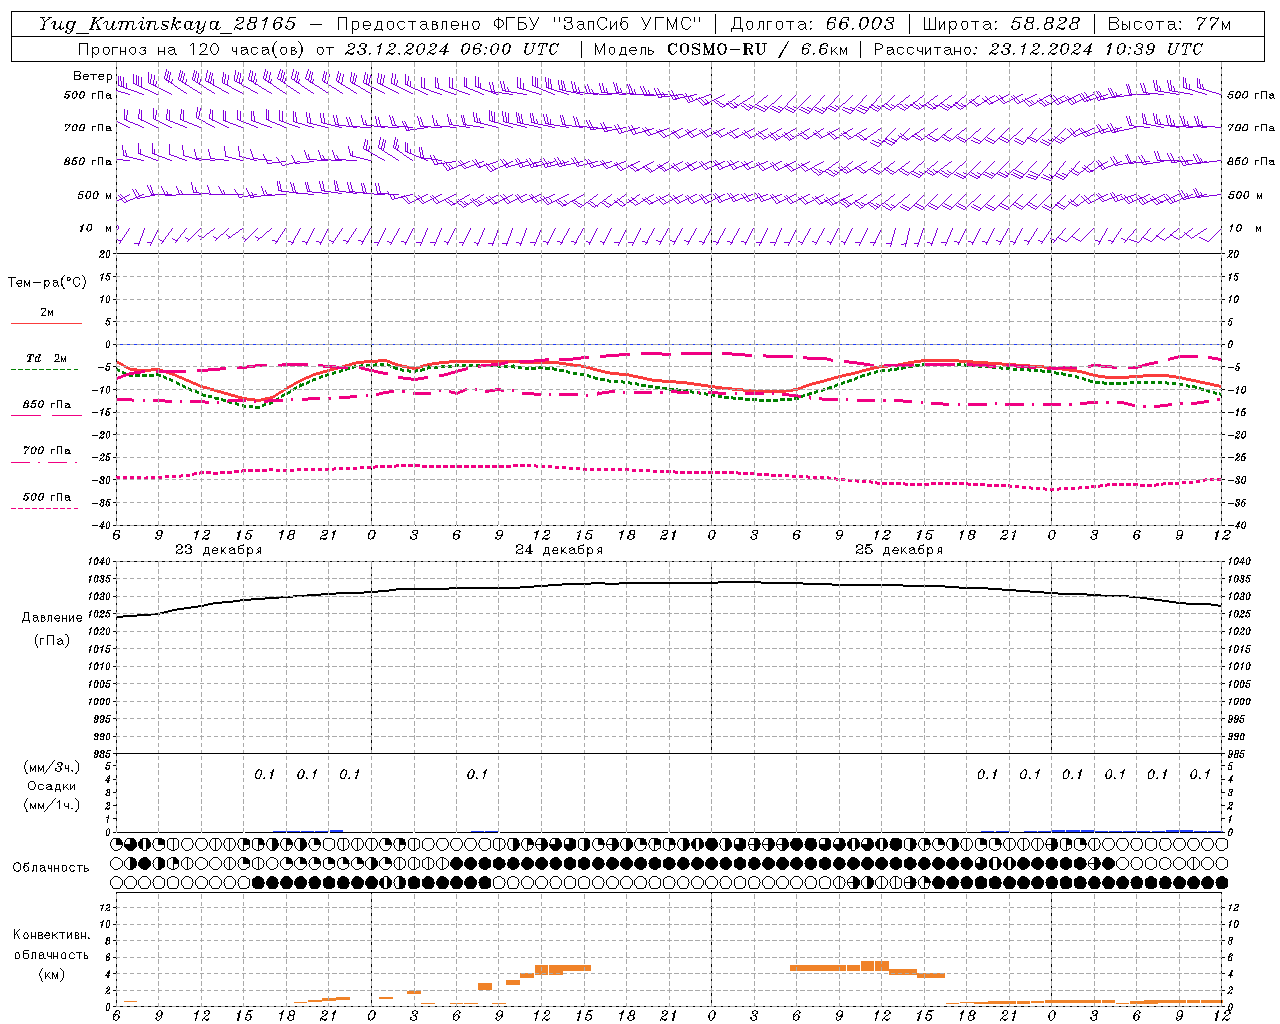Select the 'Долгота: 66.003' longitude value
The height and width of the screenshot is (1024, 1280).
tap(812, 24)
